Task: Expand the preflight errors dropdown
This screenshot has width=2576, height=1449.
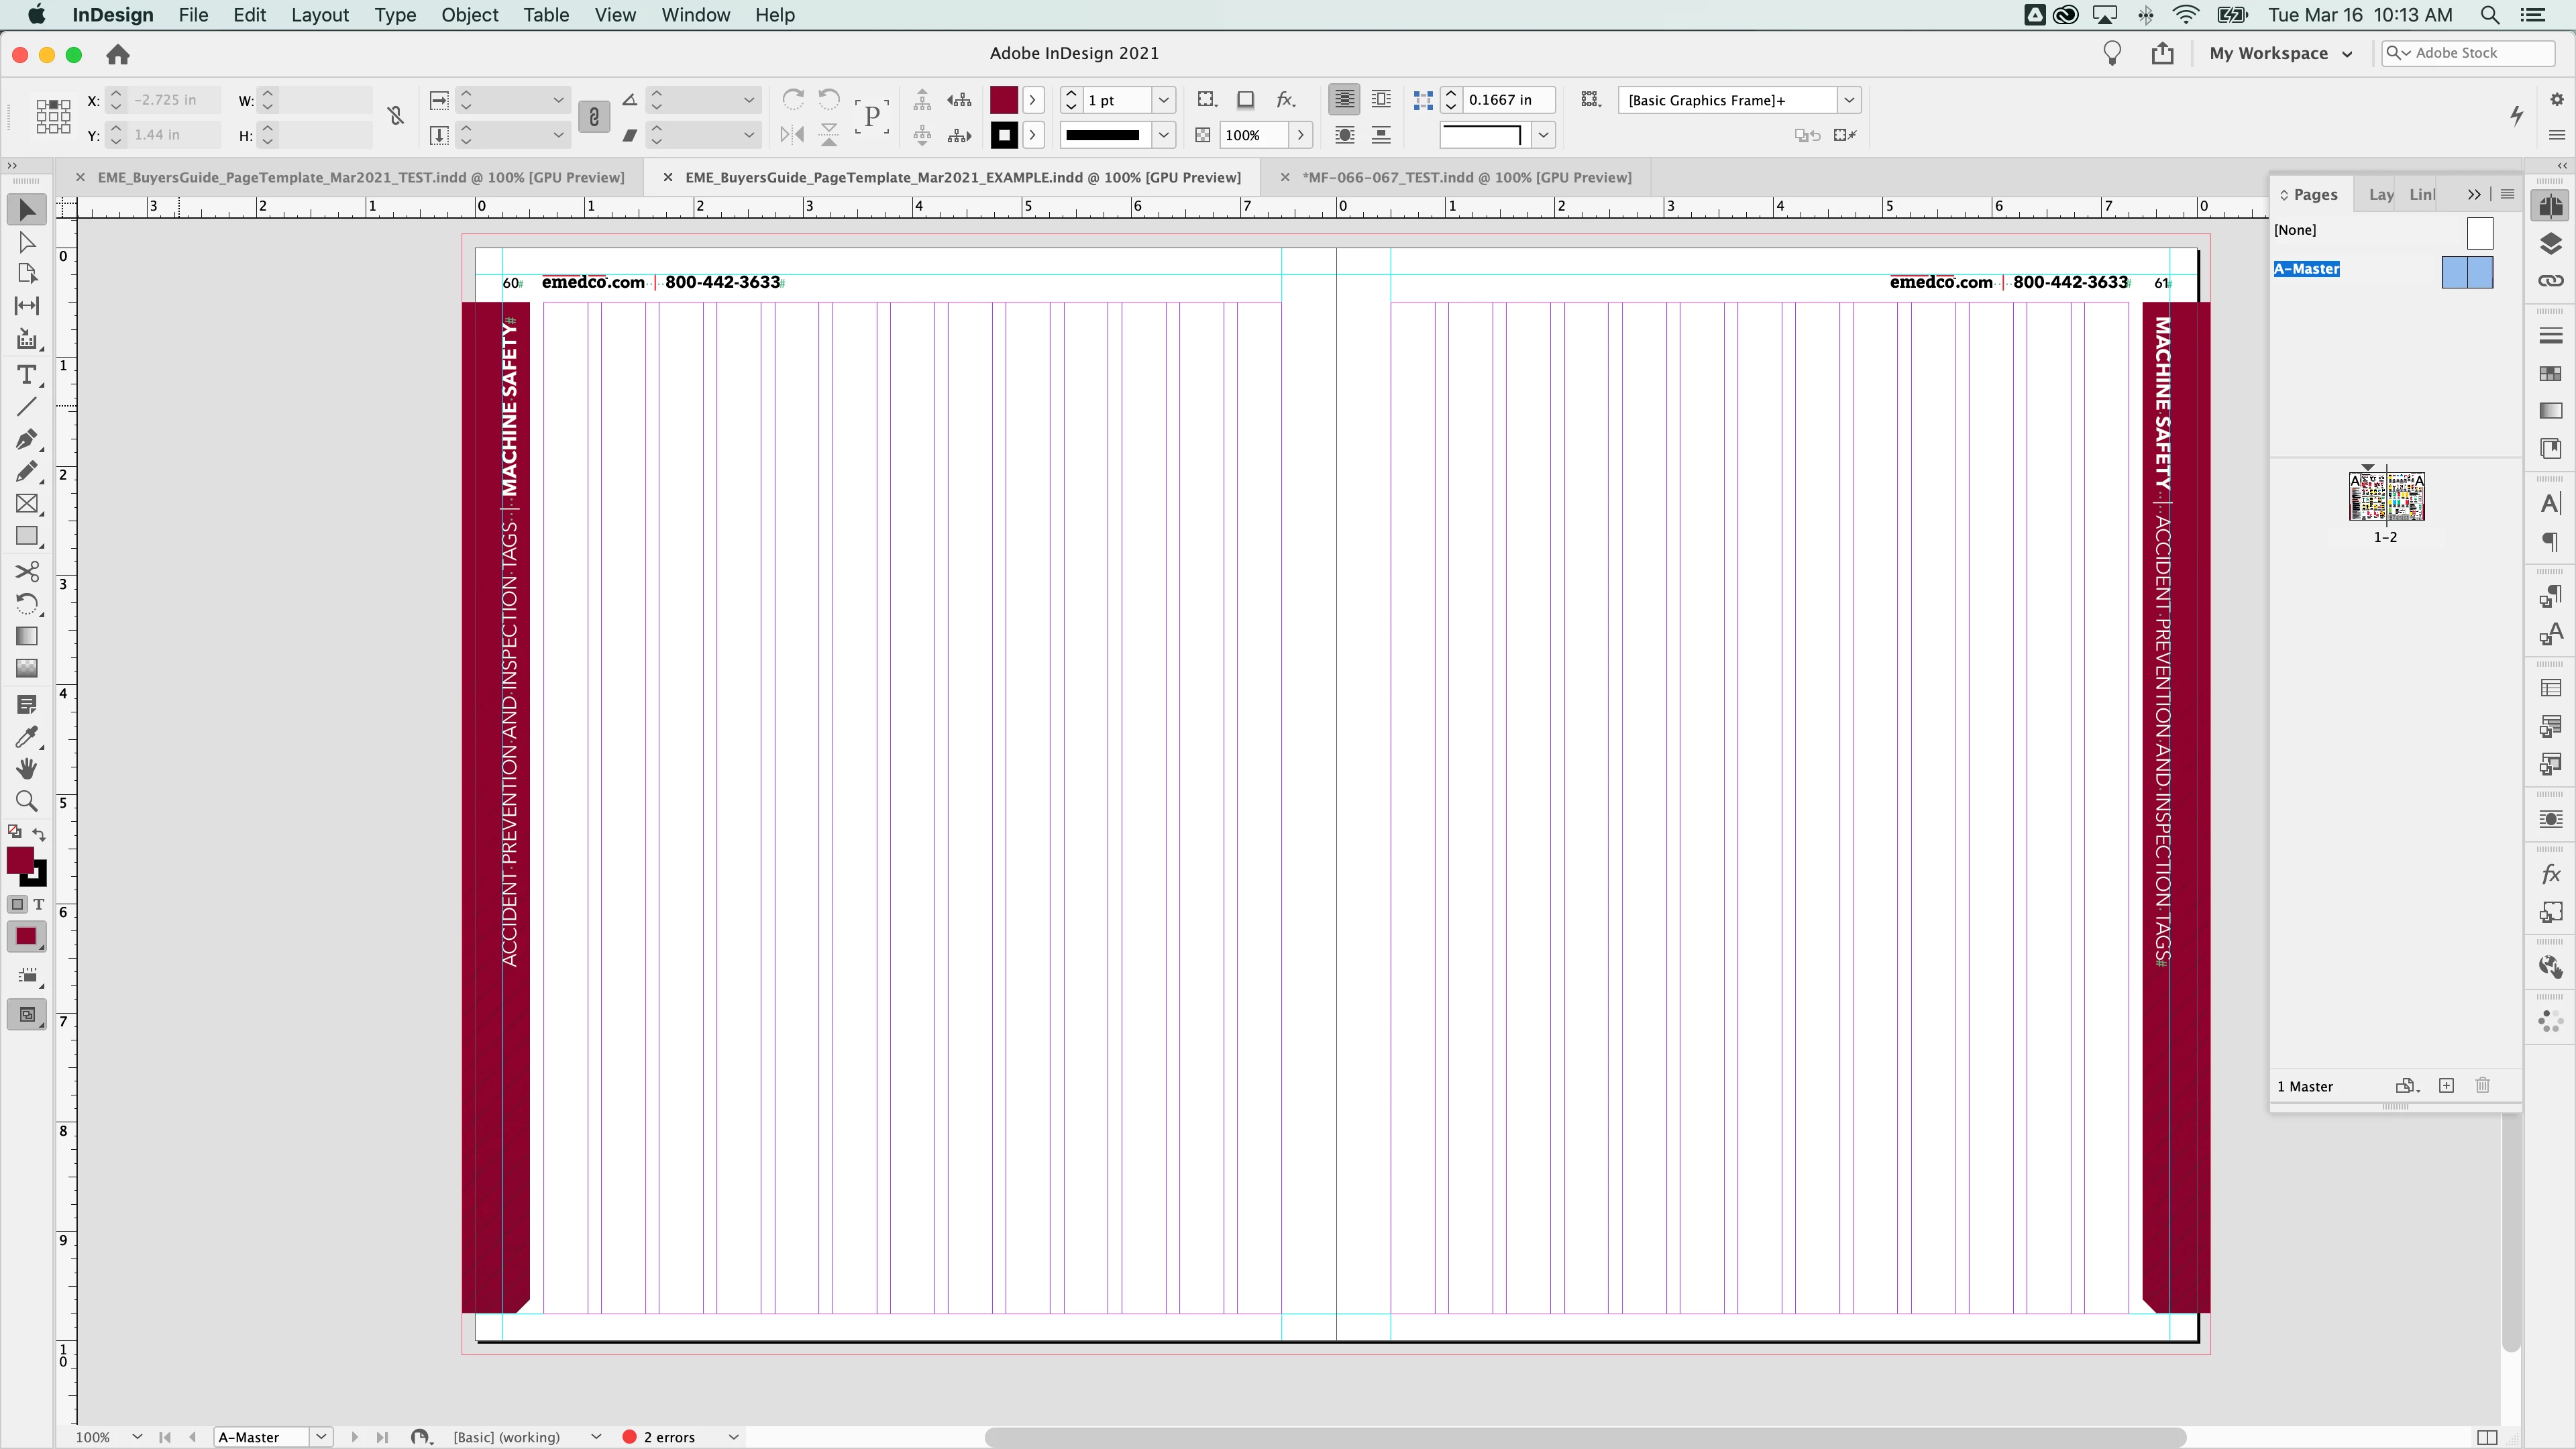Action: tap(734, 1437)
